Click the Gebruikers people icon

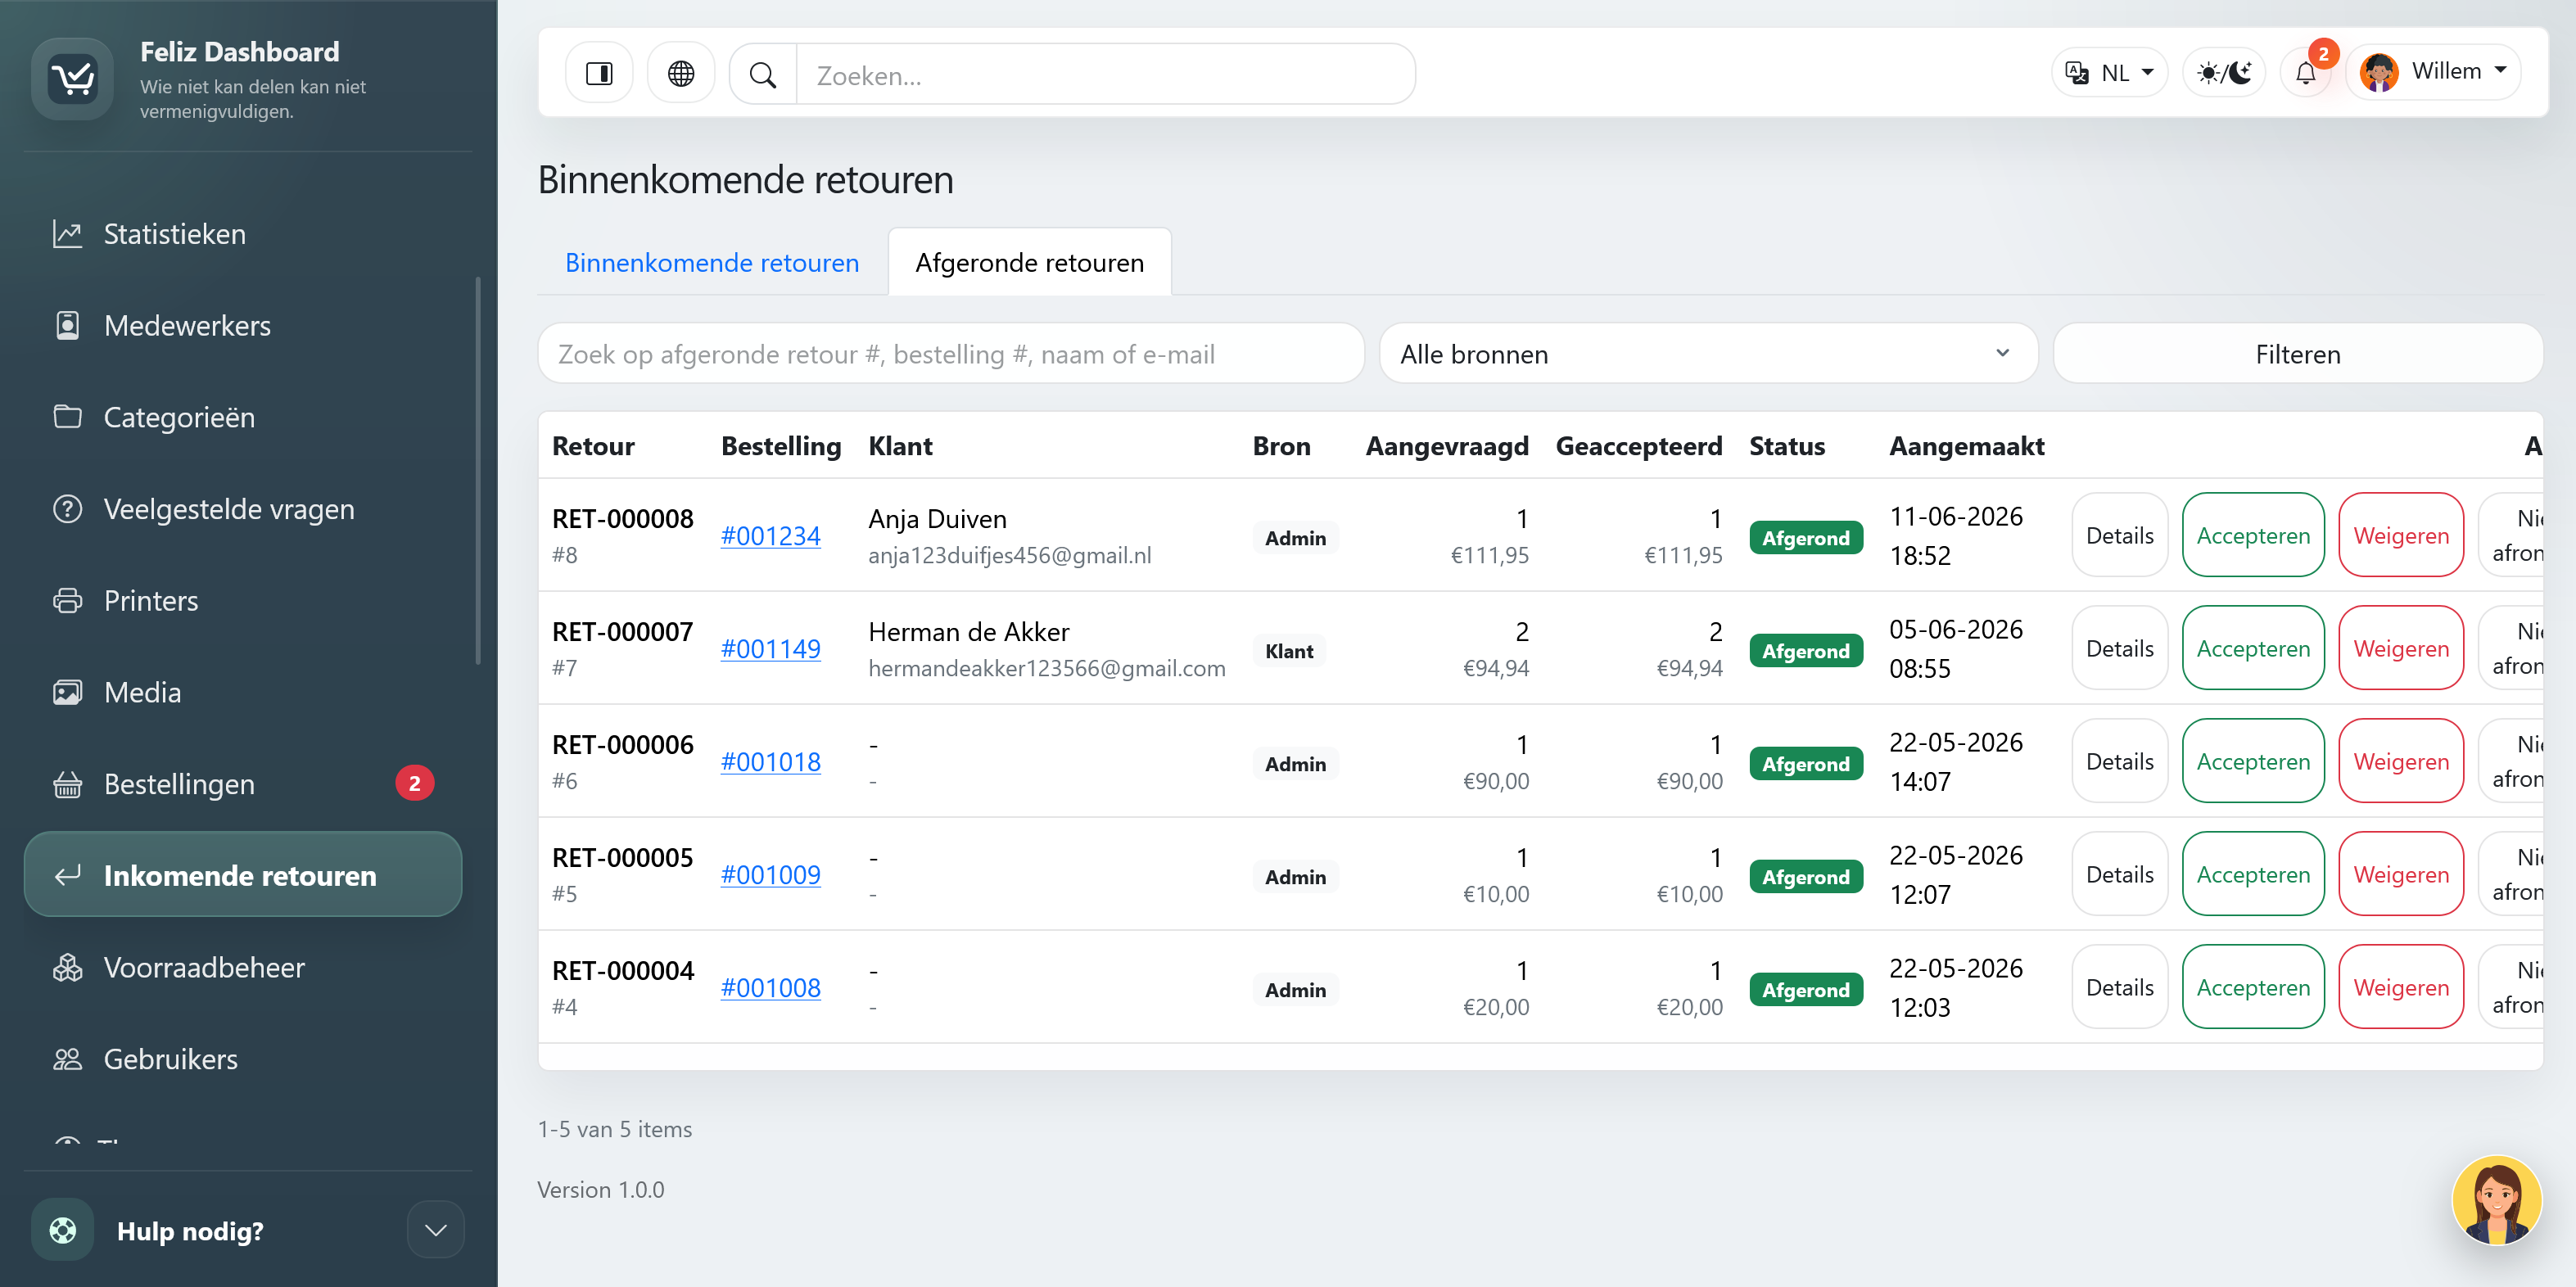coord(67,1059)
